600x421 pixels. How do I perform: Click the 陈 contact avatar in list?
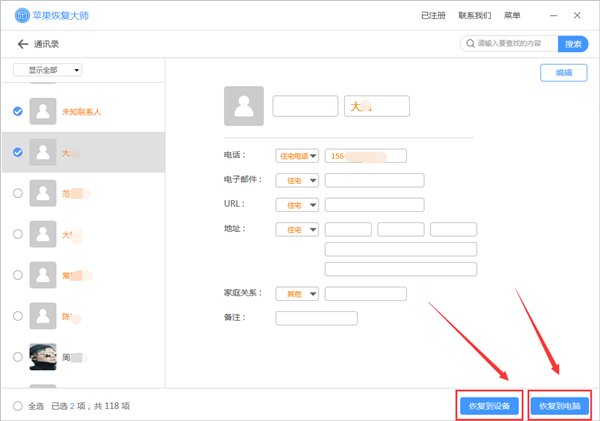[x=43, y=315]
